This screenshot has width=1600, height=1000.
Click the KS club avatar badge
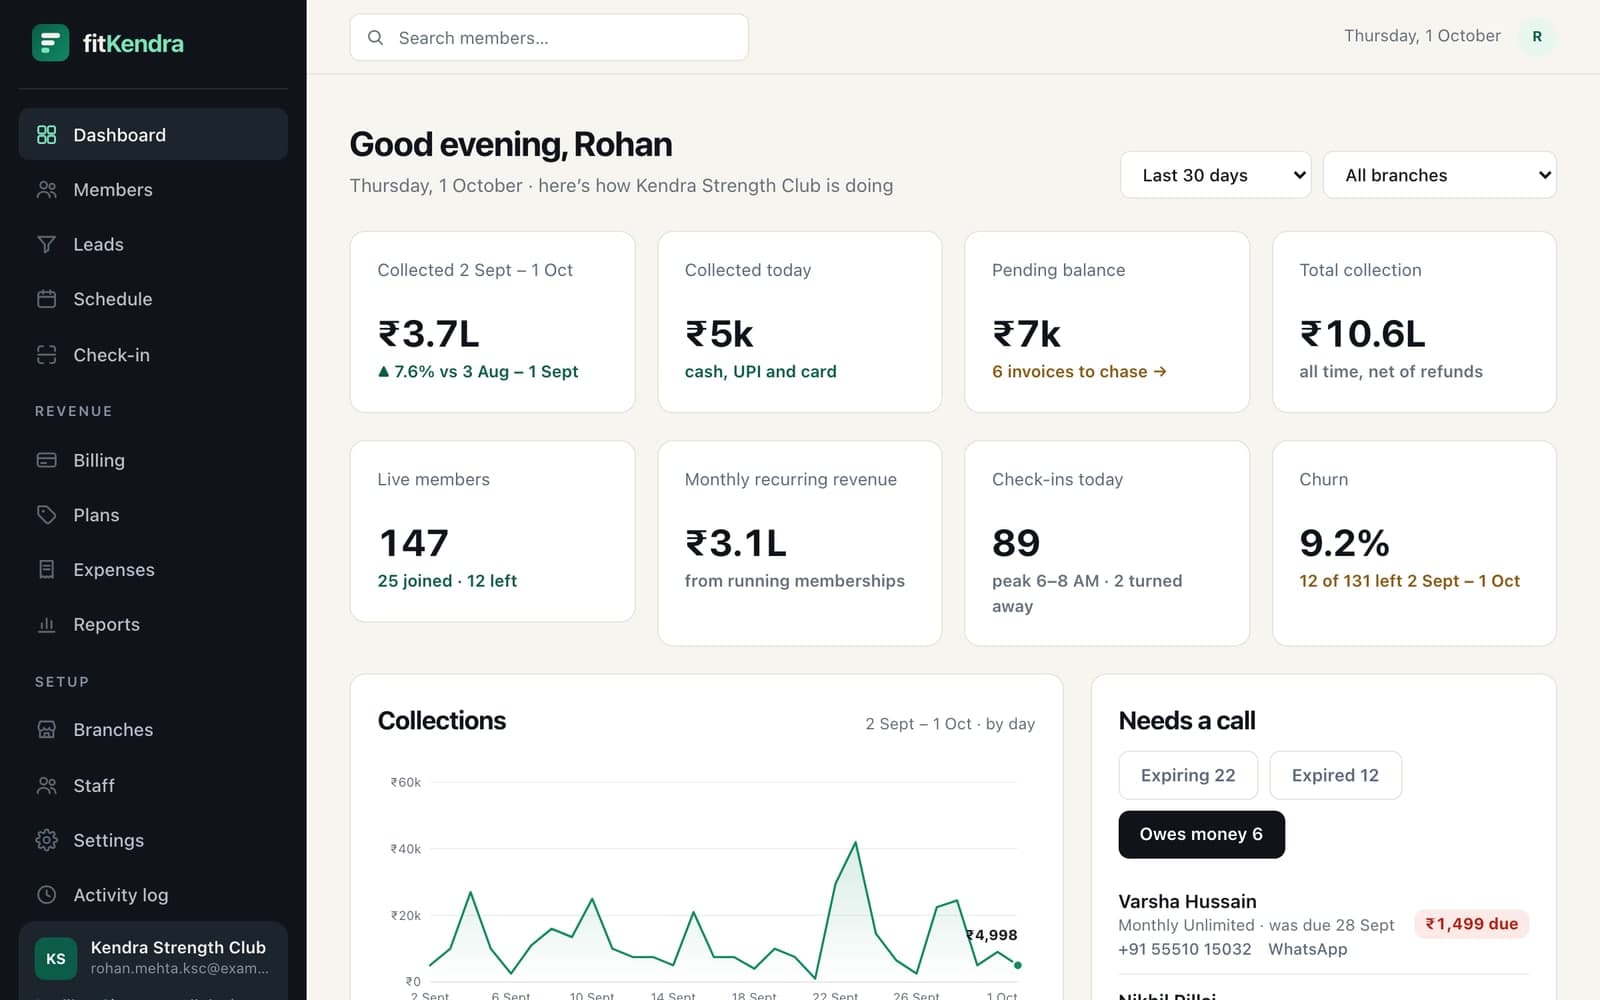pyautogui.click(x=56, y=959)
